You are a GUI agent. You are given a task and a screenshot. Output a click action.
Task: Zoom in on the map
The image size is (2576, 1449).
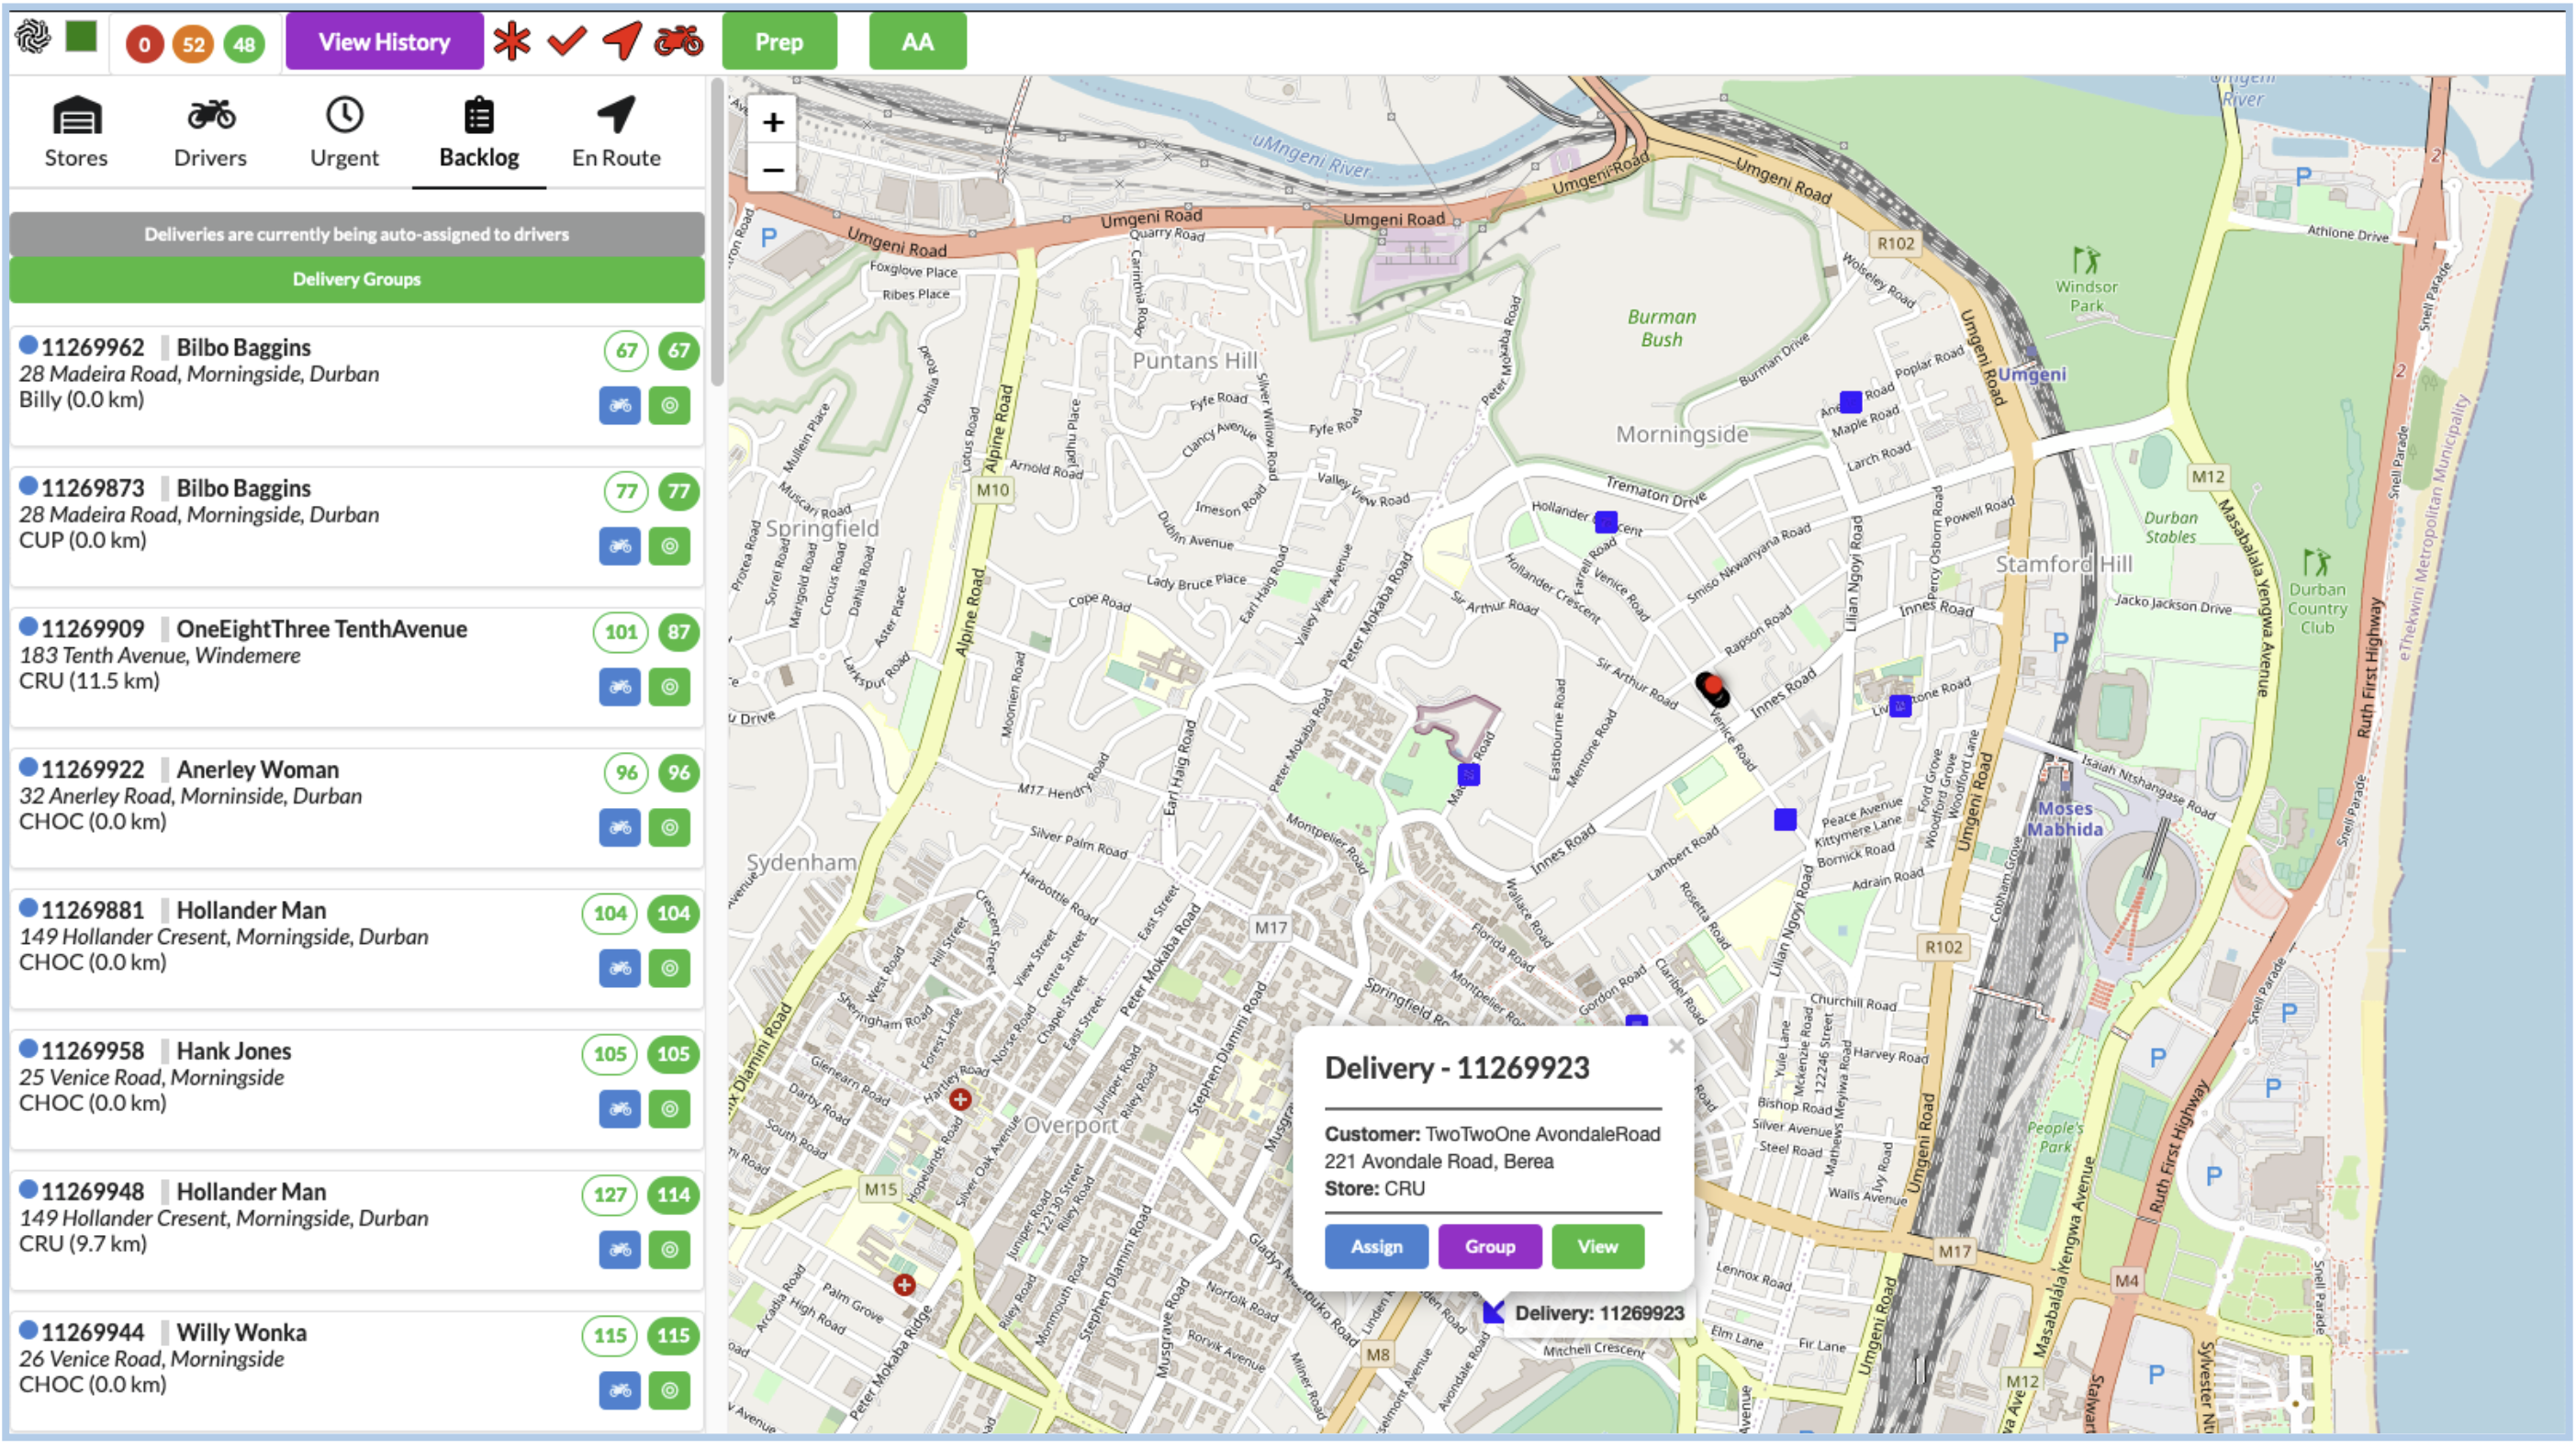click(773, 122)
